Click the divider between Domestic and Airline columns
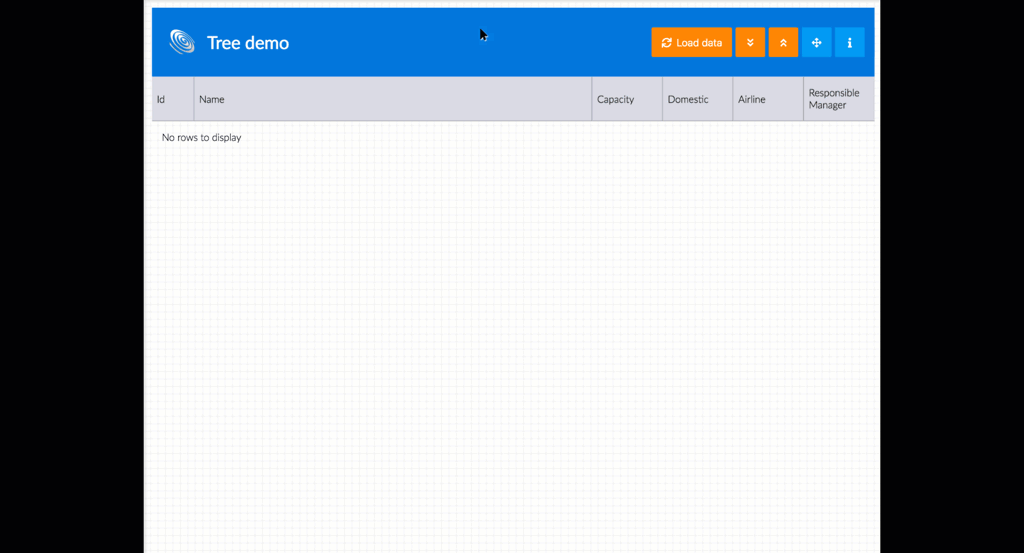Screen dimensions: 1024x553 coord(733,100)
